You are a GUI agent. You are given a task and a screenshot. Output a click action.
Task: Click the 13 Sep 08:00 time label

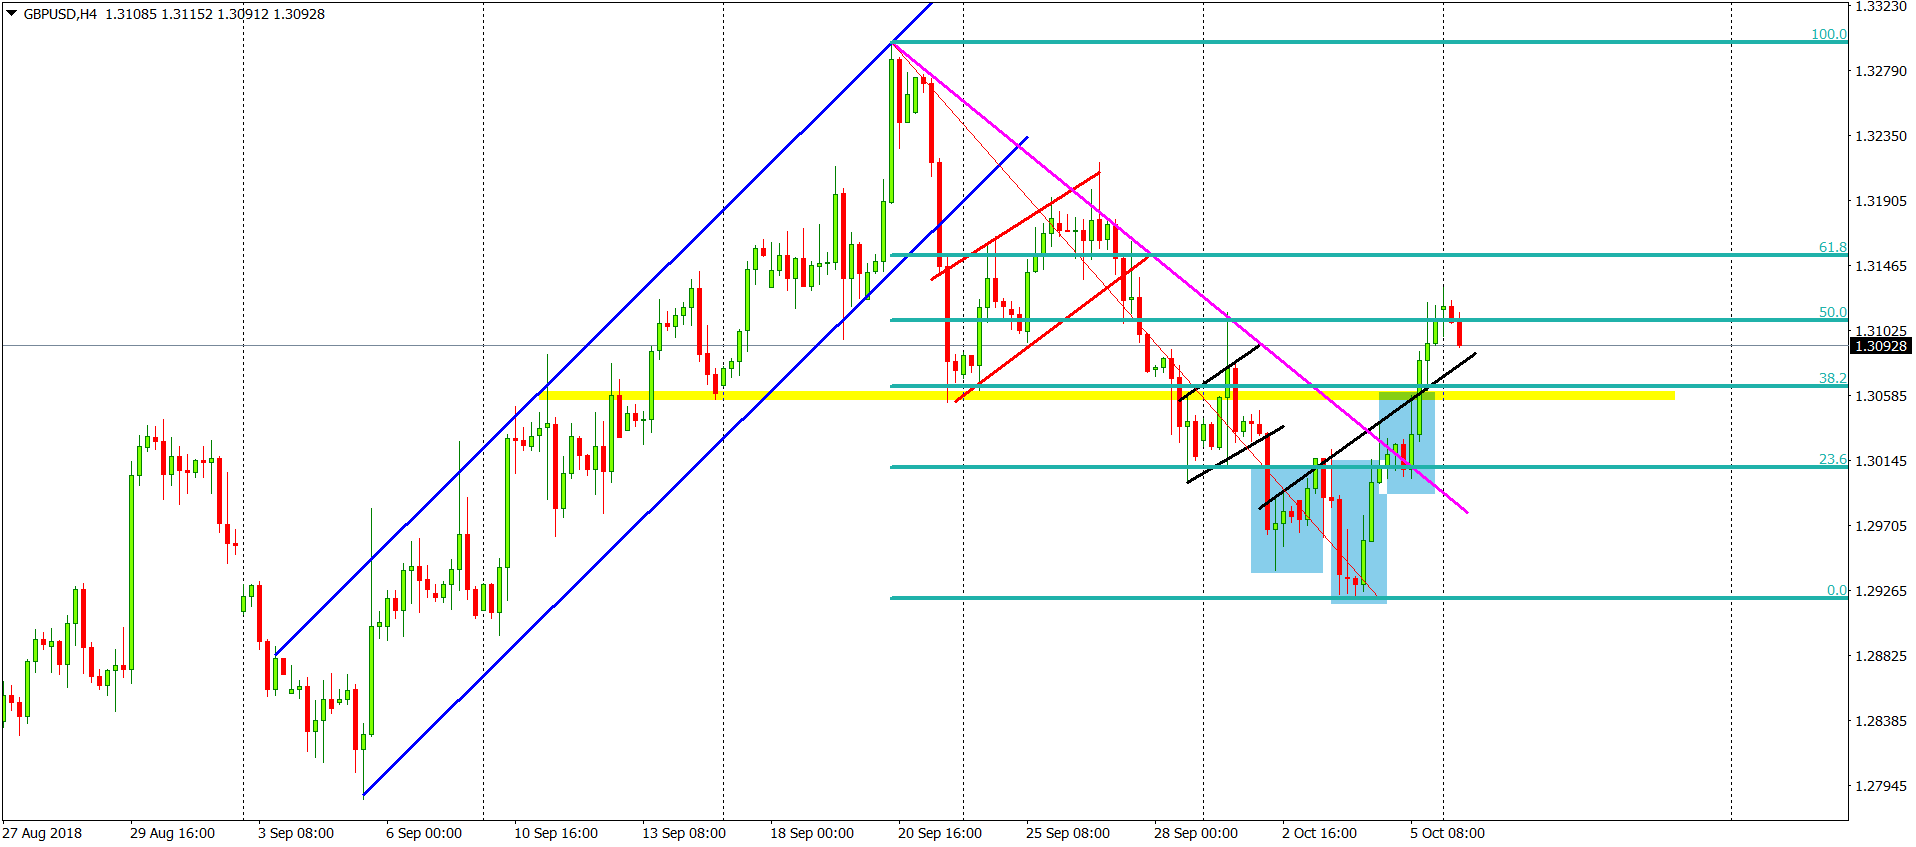pos(684,833)
